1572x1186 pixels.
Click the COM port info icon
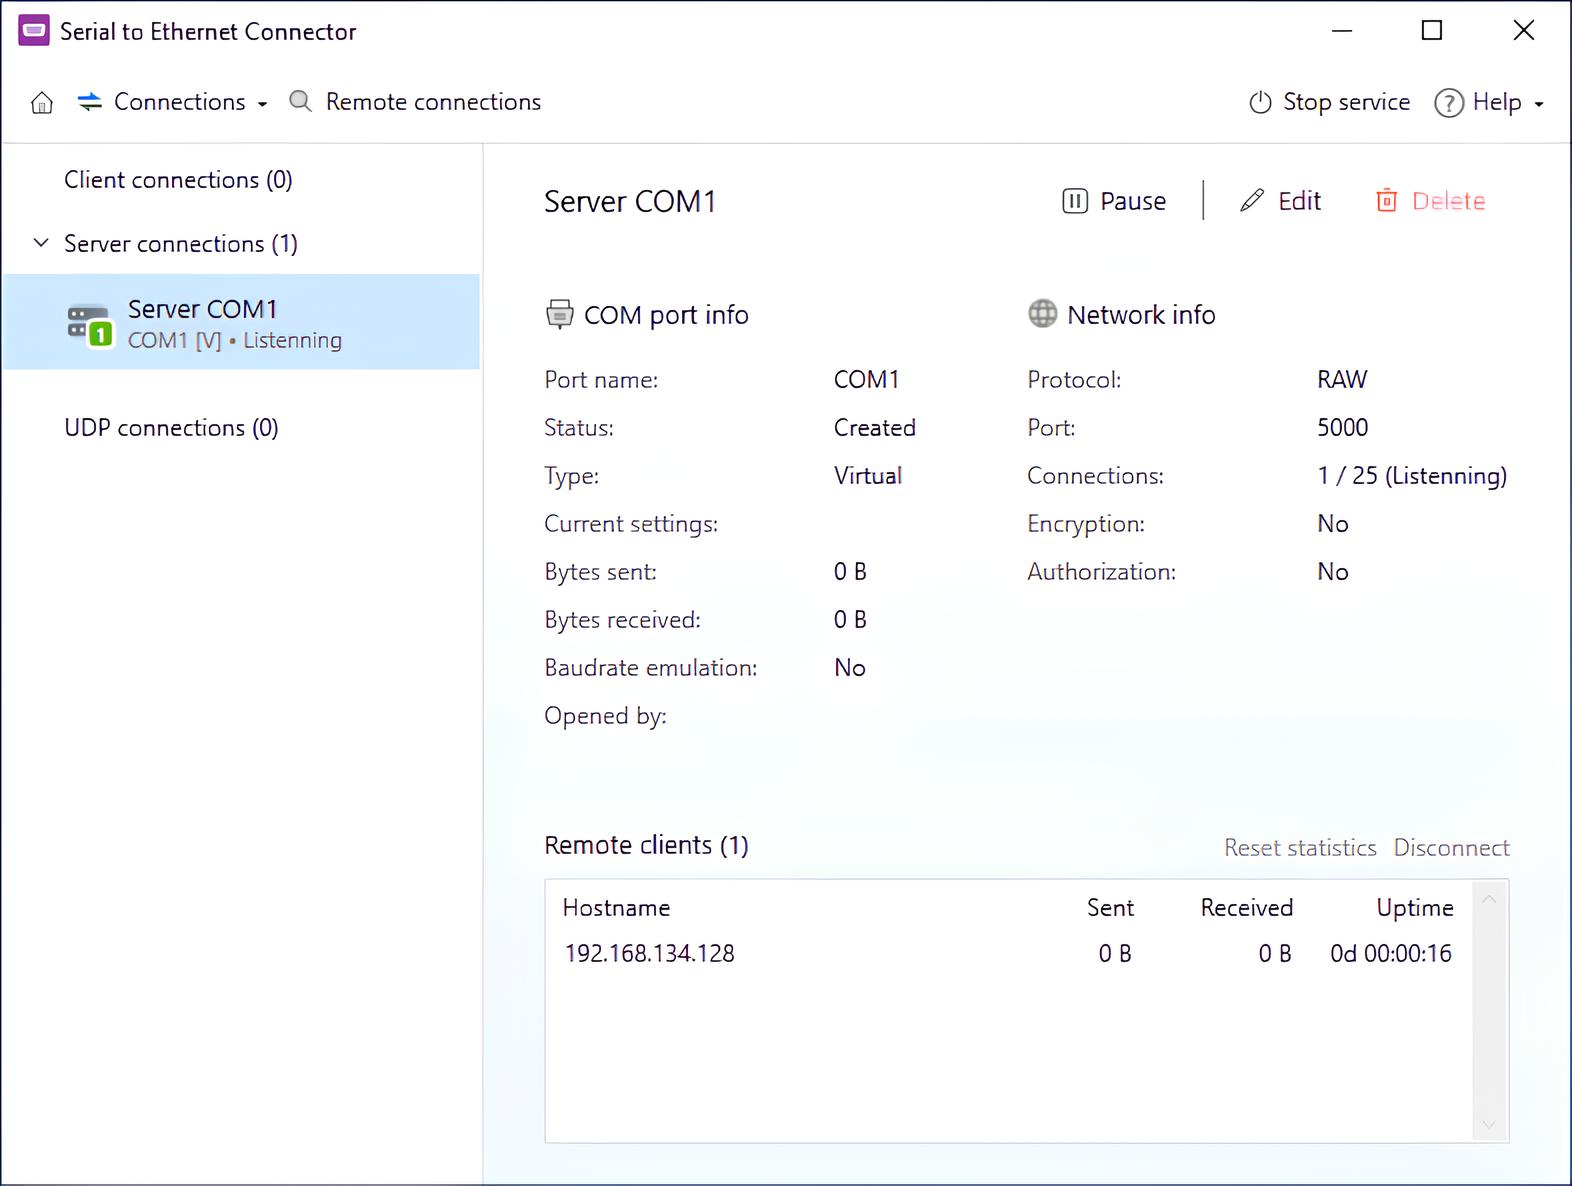coord(559,314)
